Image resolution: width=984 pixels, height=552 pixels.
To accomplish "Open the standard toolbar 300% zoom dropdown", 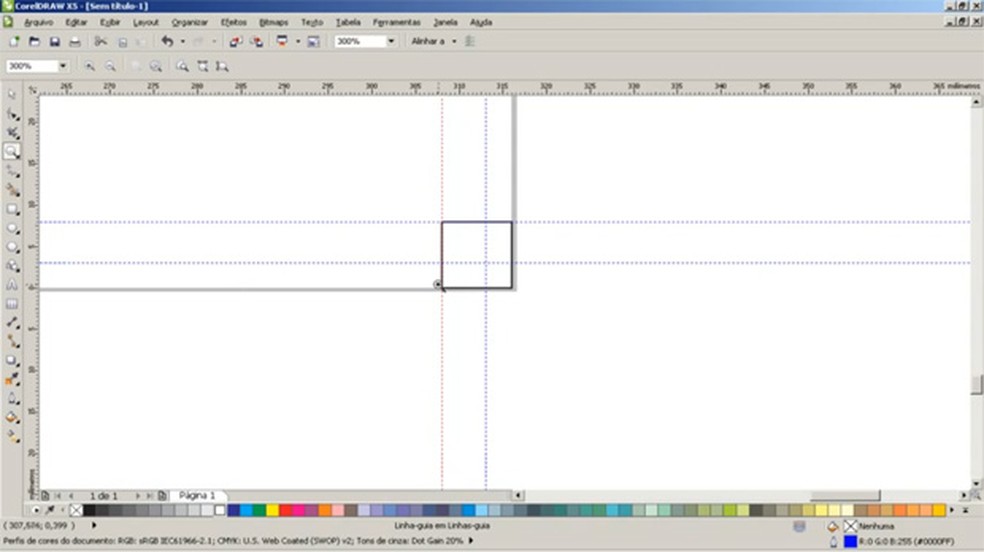I will pyautogui.click(x=391, y=42).
